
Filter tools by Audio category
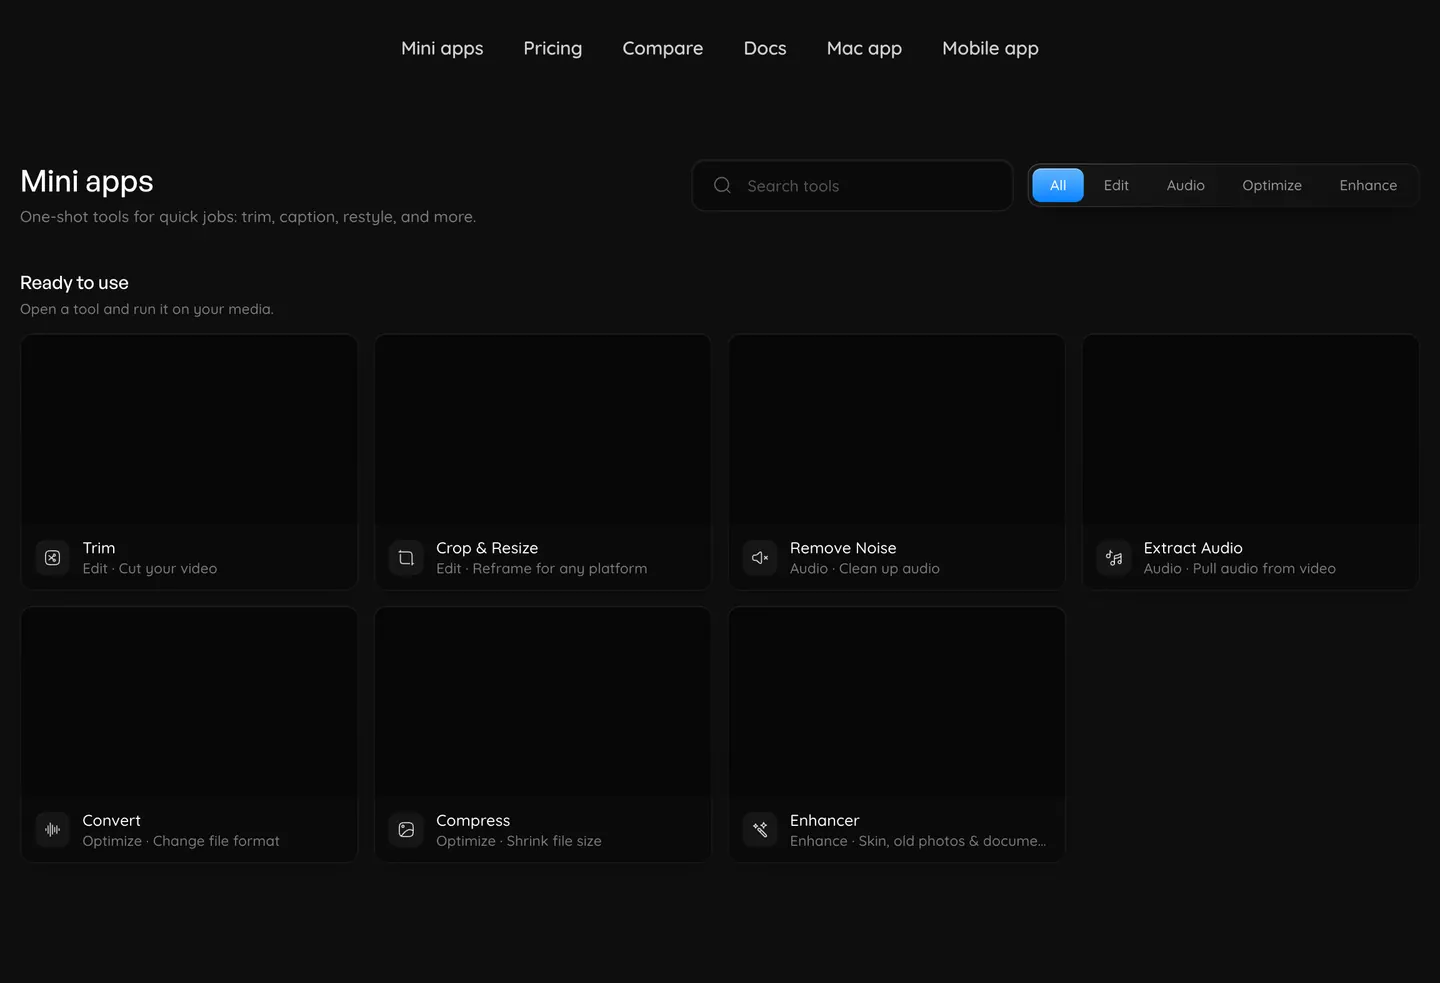[x=1186, y=185]
